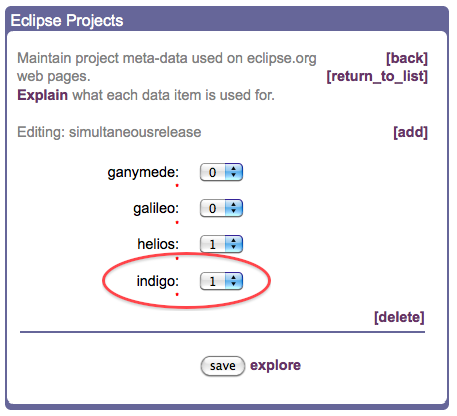The height and width of the screenshot is (416, 457).
Task: Click the helios dropdown stepper arrows
Action: [x=234, y=244]
